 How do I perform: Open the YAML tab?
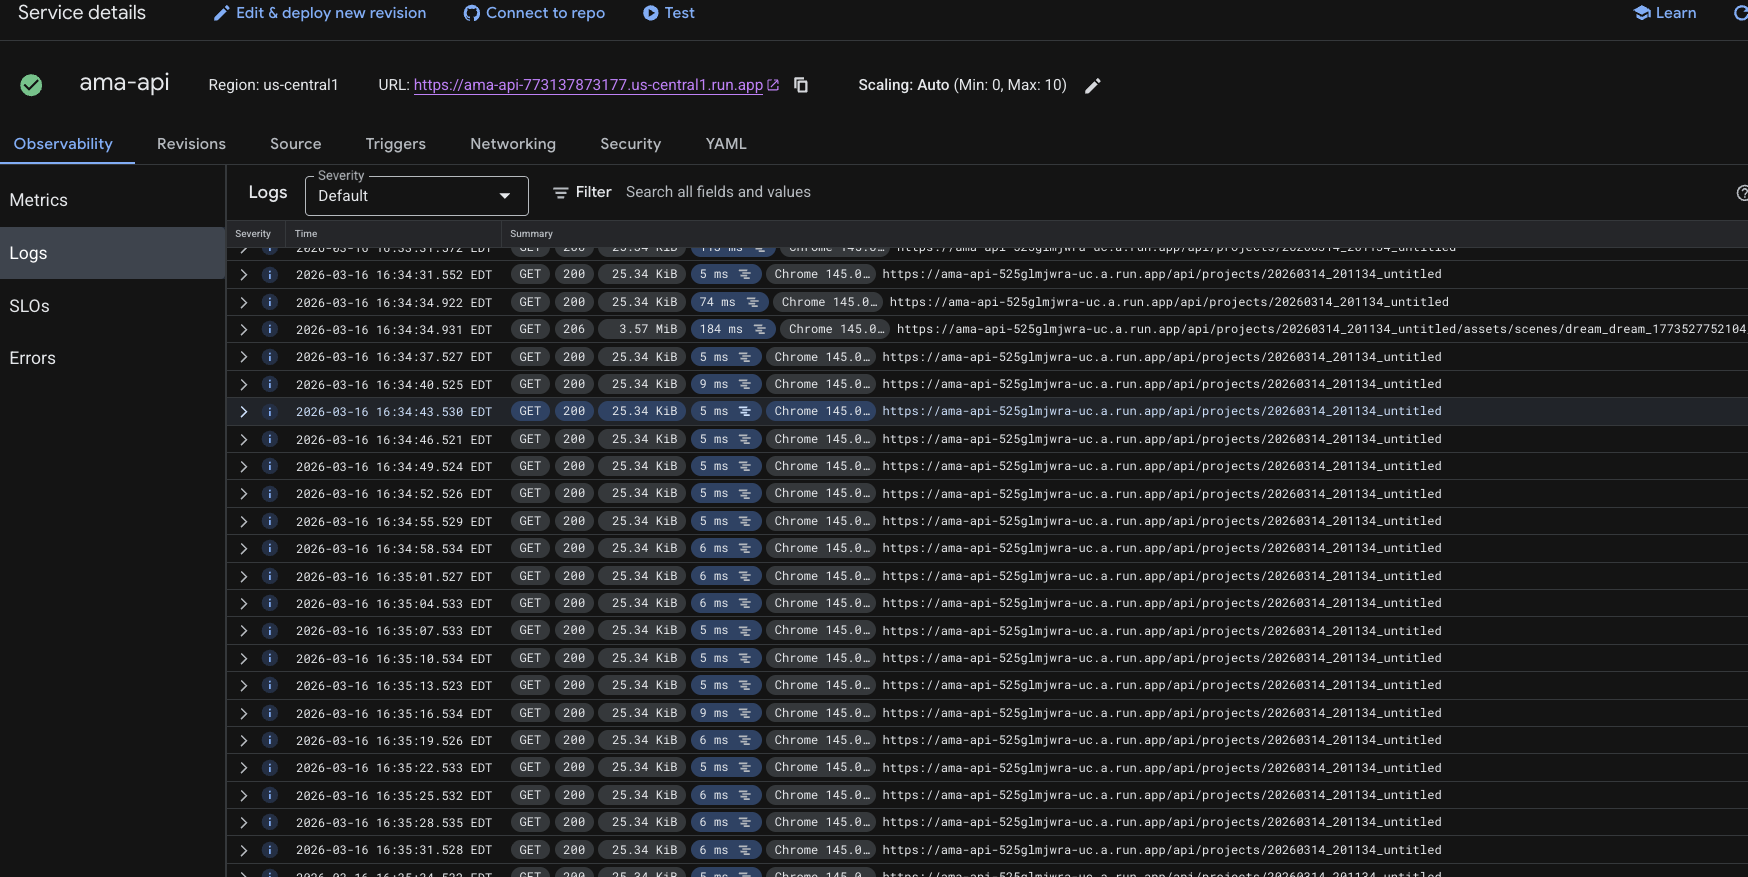pyautogui.click(x=726, y=144)
